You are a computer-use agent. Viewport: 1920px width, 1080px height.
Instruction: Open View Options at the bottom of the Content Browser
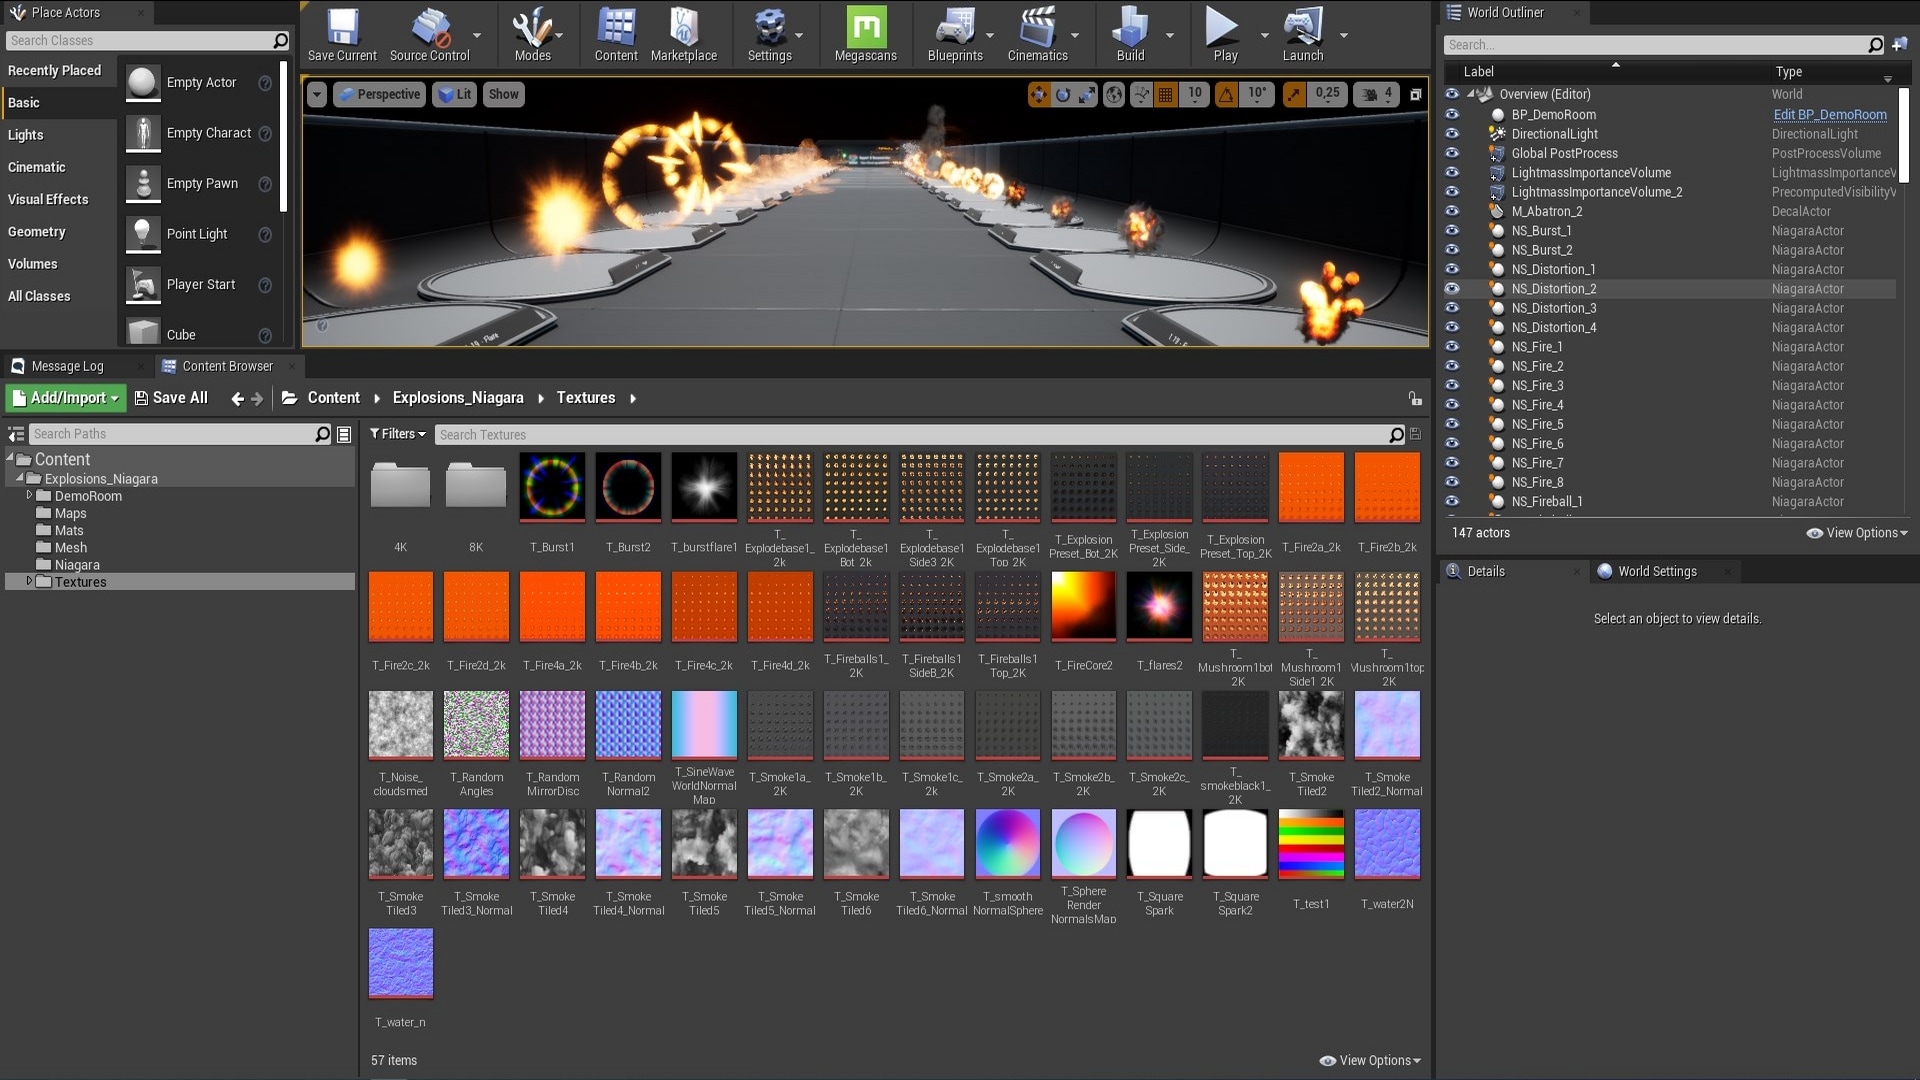[x=1369, y=1060]
